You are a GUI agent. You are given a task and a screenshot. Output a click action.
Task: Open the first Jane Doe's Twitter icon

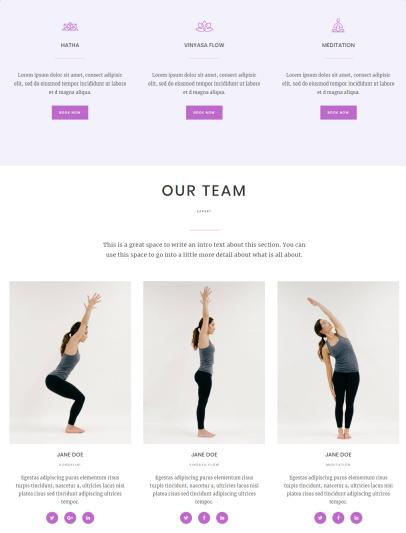[x=52, y=518]
